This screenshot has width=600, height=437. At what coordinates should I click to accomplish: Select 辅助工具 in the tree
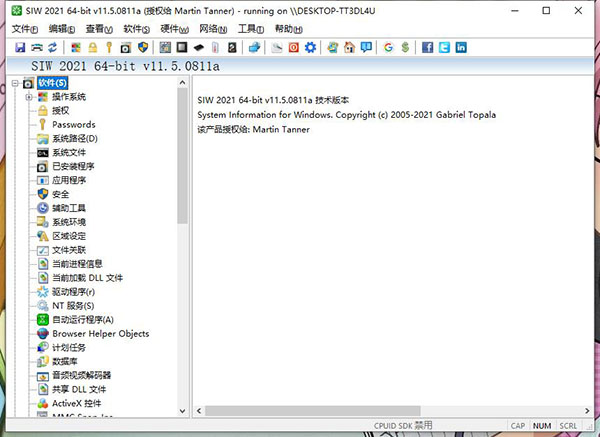[x=69, y=208]
